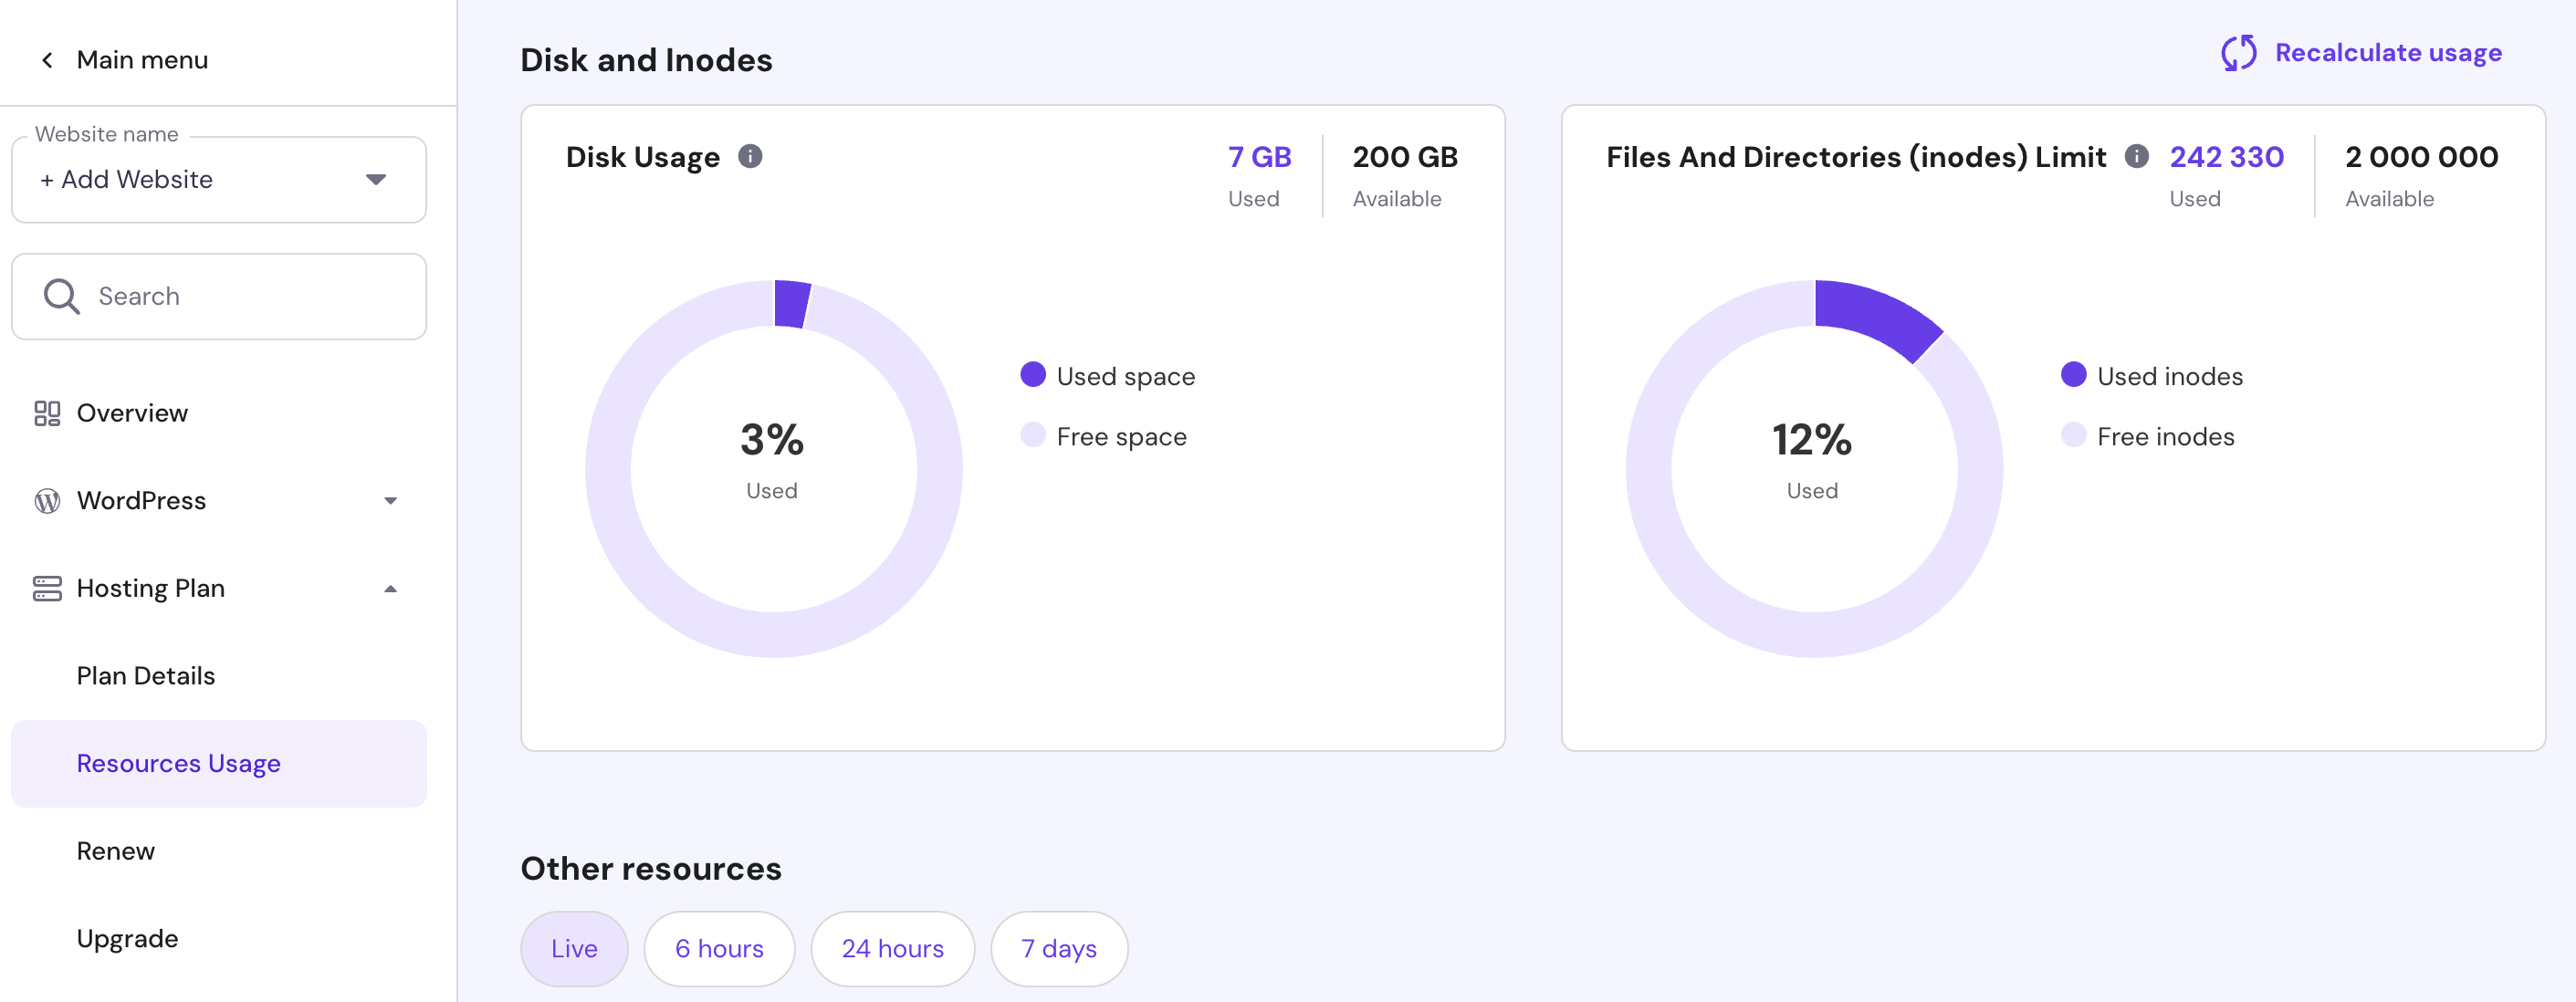Screen dimensions: 2576x1002
Task: Collapse the Hosting Plan section
Action: [390, 588]
